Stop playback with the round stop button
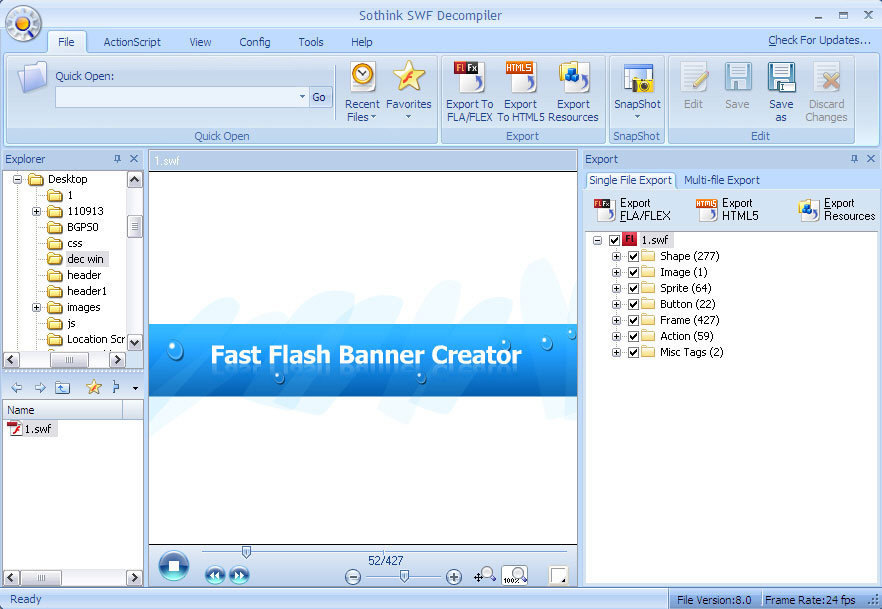The width and height of the screenshot is (882, 609). (x=173, y=565)
